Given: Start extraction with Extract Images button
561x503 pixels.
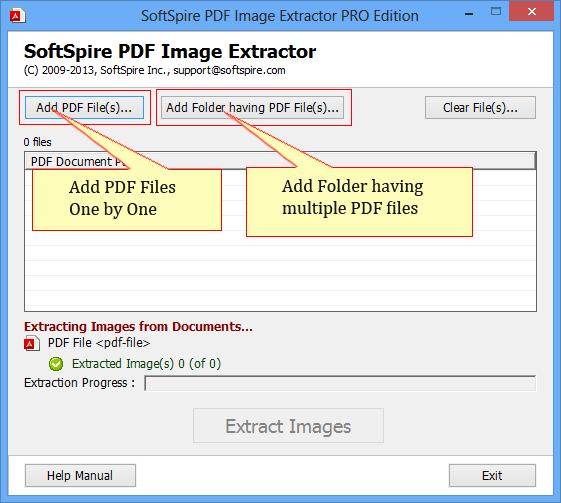Looking at the screenshot, I should pos(288,426).
